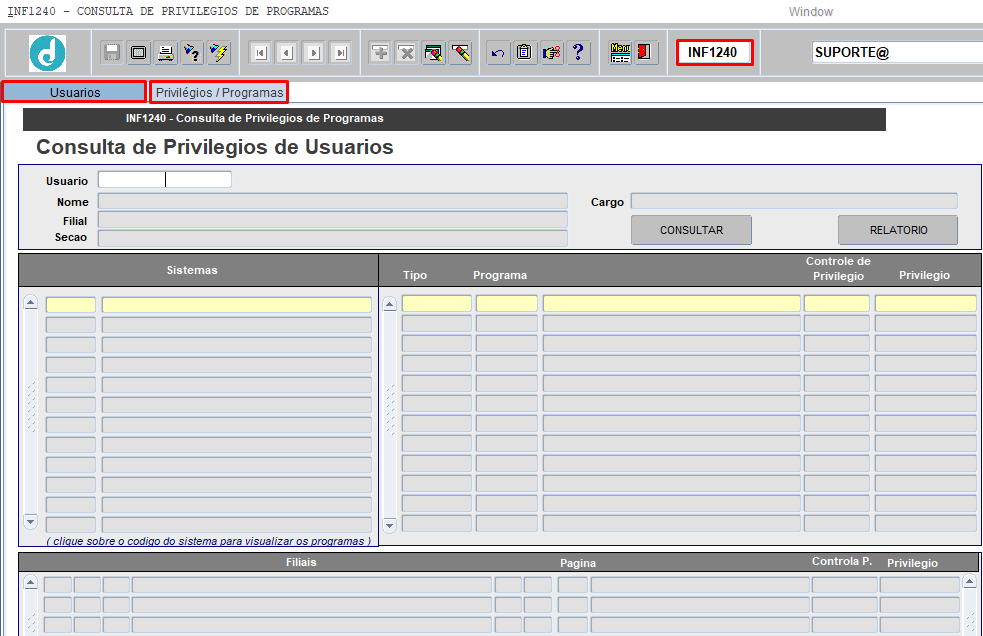Screen dimensions: 983x636
Task: Click the Execute Query lightning icon
Action: 219,53
